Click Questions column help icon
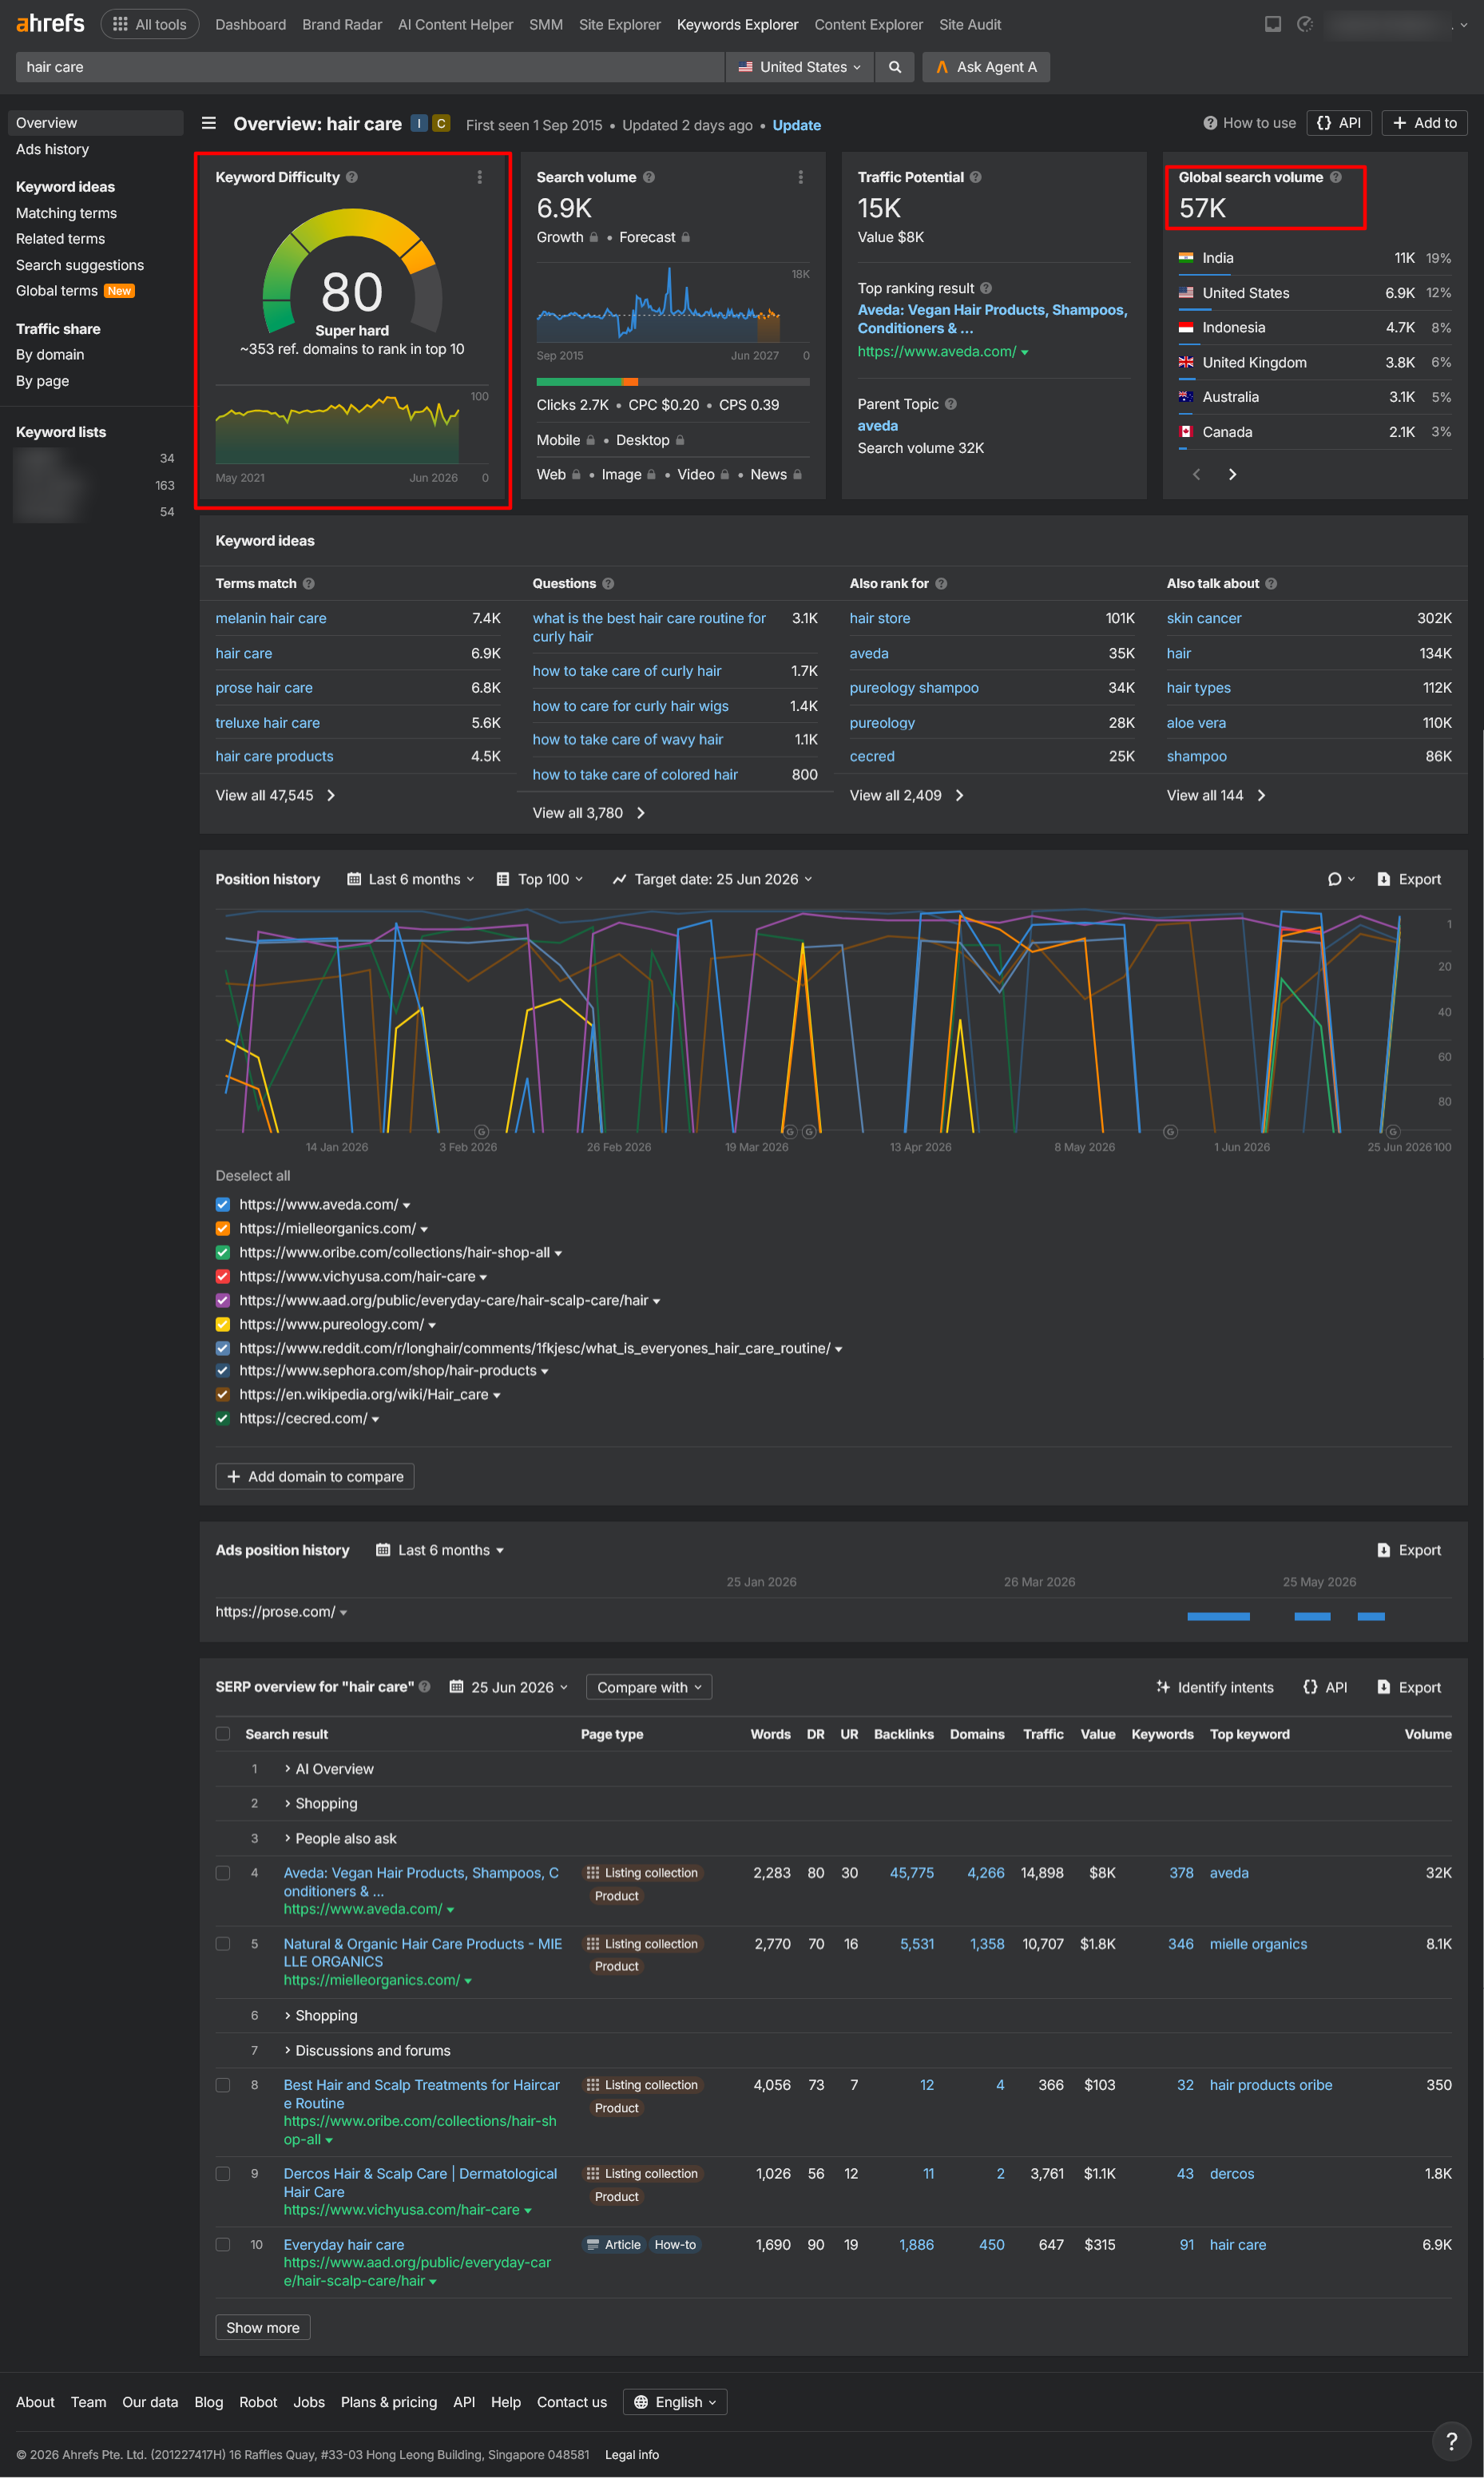Screen dimensions: 1484x2479 pyautogui.click(x=609, y=584)
